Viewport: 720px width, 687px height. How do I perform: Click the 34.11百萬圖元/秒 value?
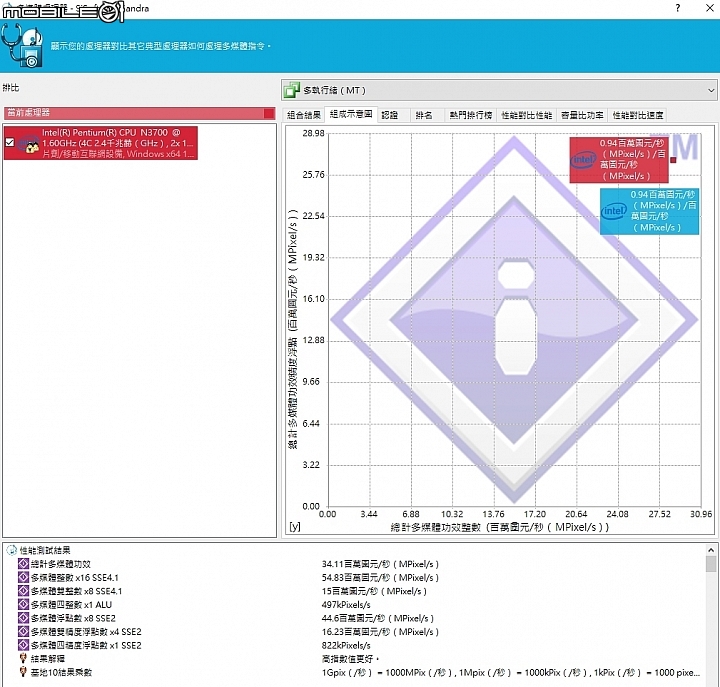(380, 563)
